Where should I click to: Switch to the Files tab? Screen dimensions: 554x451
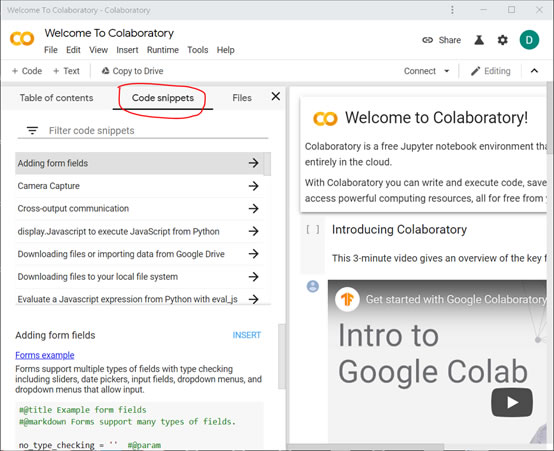coord(242,98)
